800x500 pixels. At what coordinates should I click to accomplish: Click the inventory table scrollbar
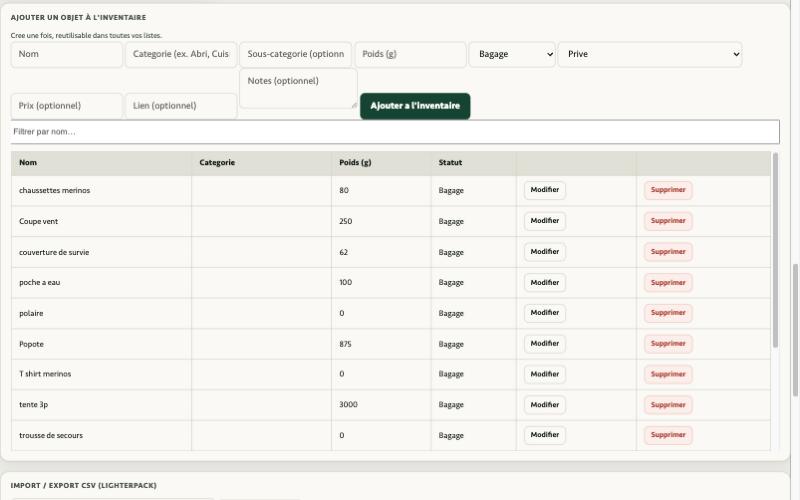[x=775, y=250]
